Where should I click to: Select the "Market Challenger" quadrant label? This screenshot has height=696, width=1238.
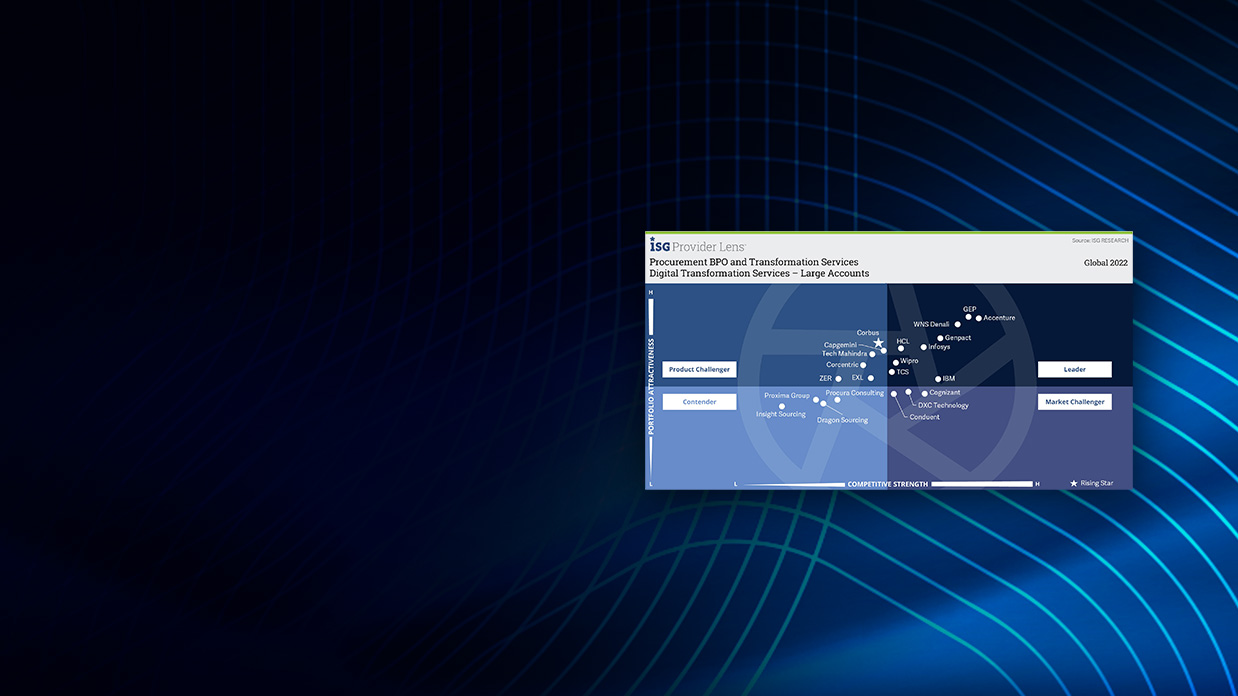pyautogui.click(x=1074, y=402)
